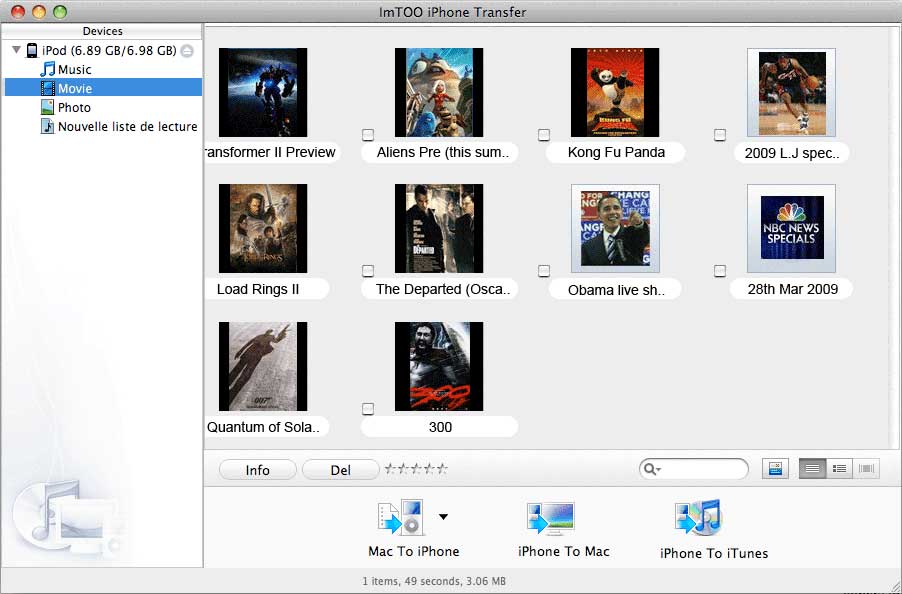The height and width of the screenshot is (594, 902).
Task: Open the search filter dropdown magnifier
Action: tap(652, 469)
